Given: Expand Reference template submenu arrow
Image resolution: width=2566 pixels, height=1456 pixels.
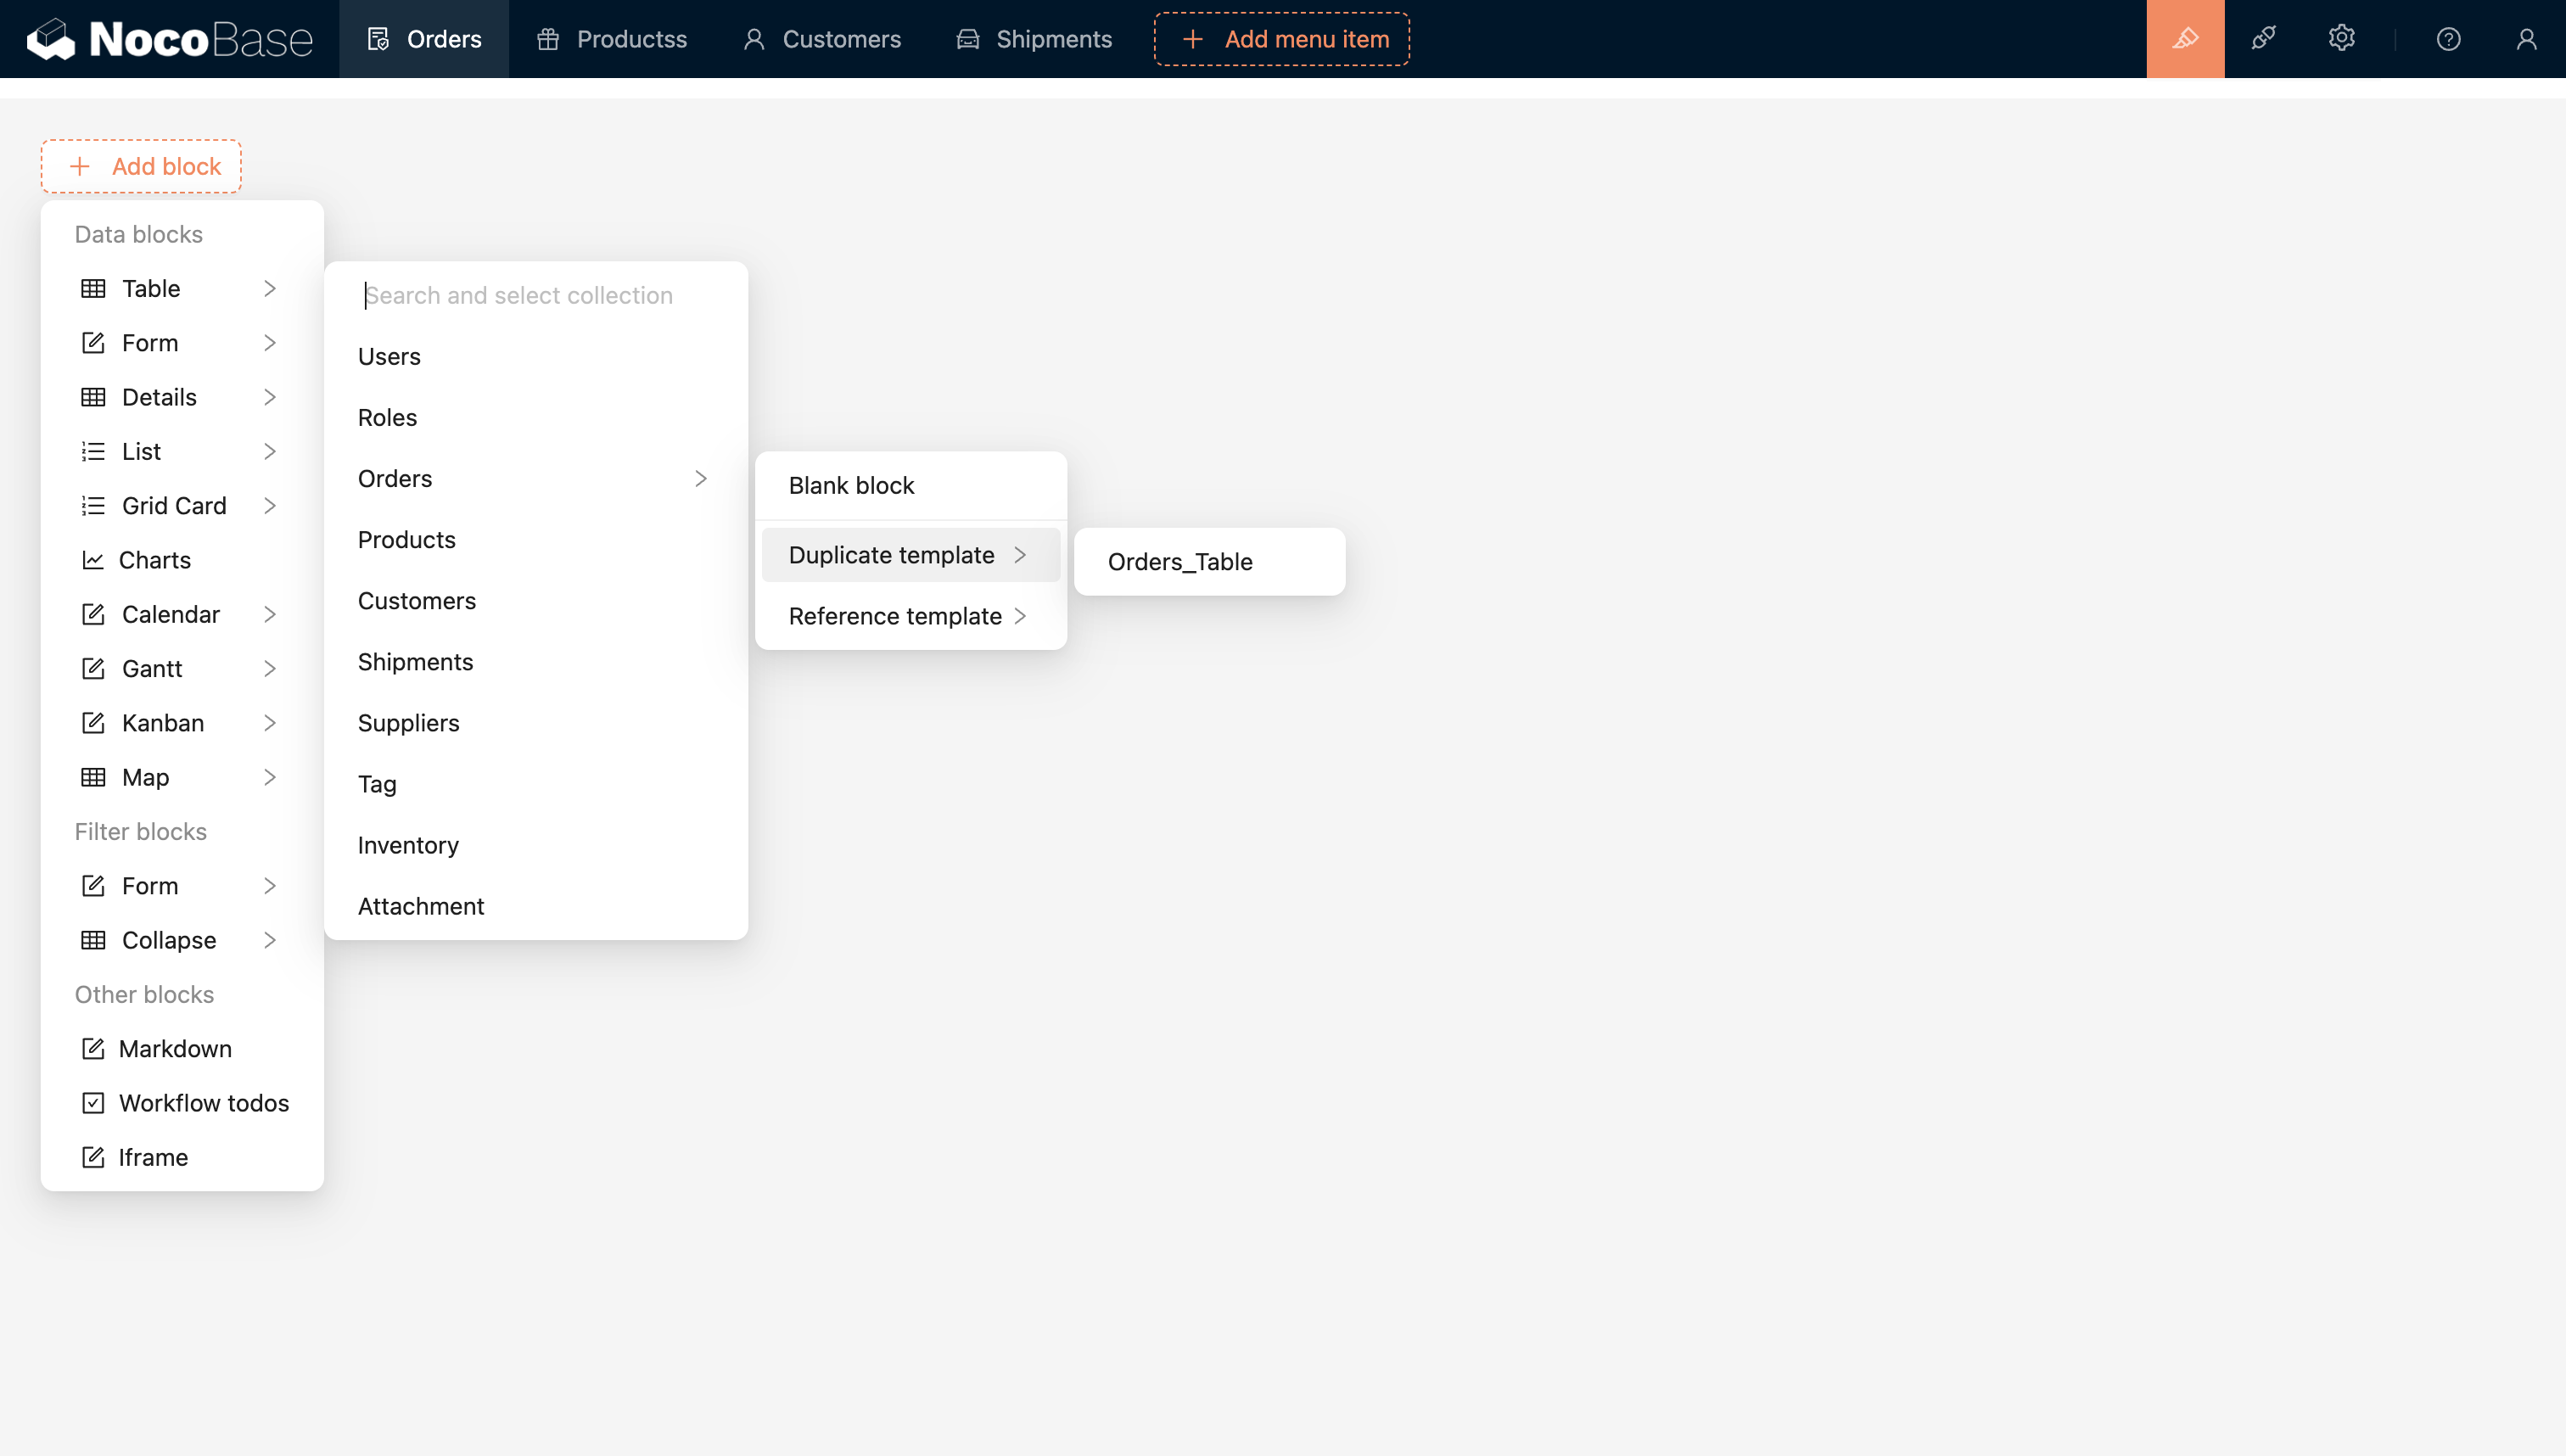Looking at the screenshot, I should coord(1020,616).
